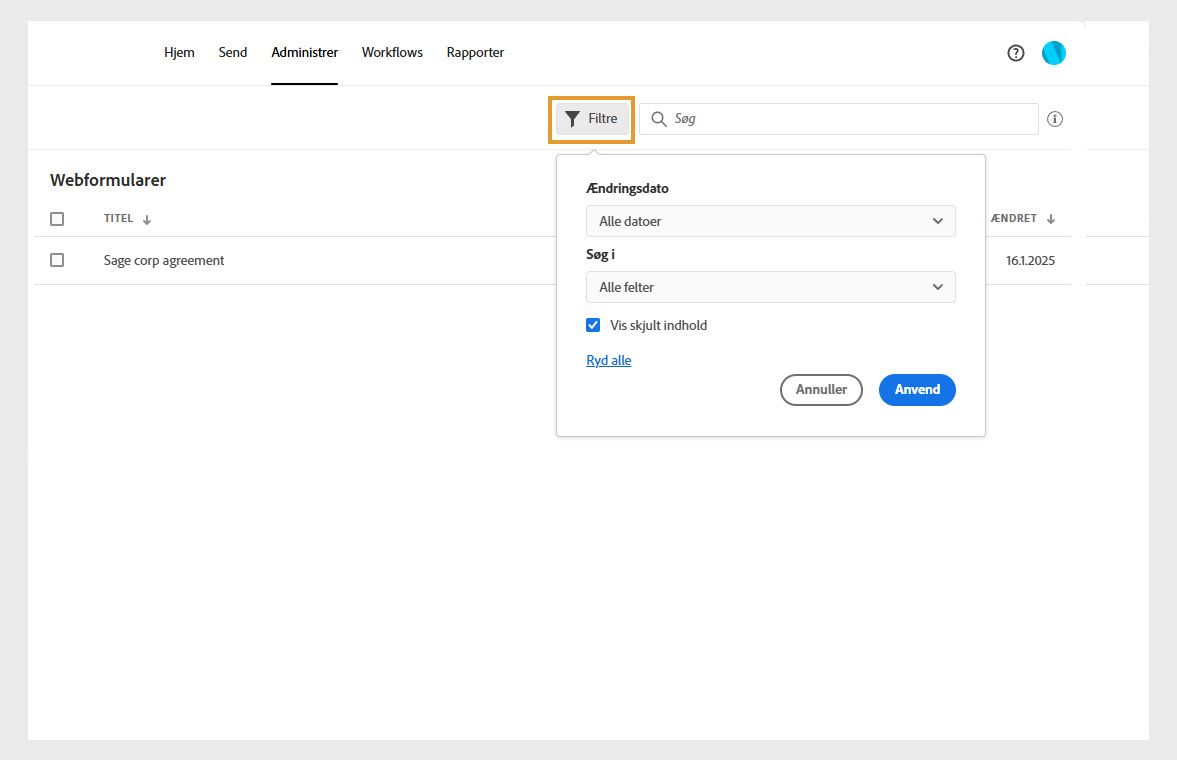Open the Send tab
Image resolution: width=1177 pixels, height=760 pixels.
coord(233,52)
